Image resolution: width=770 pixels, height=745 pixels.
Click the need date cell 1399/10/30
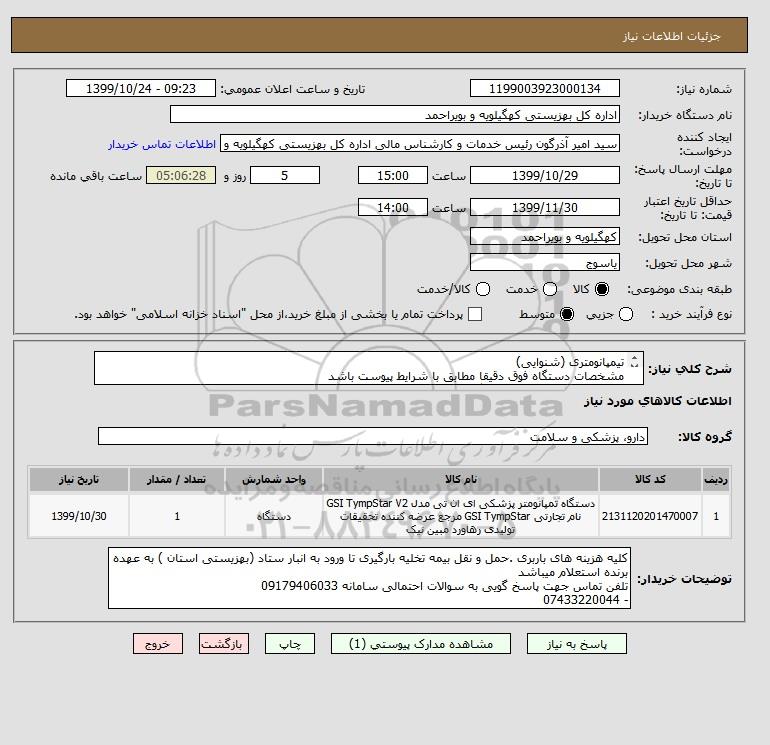[x=79, y=516]
